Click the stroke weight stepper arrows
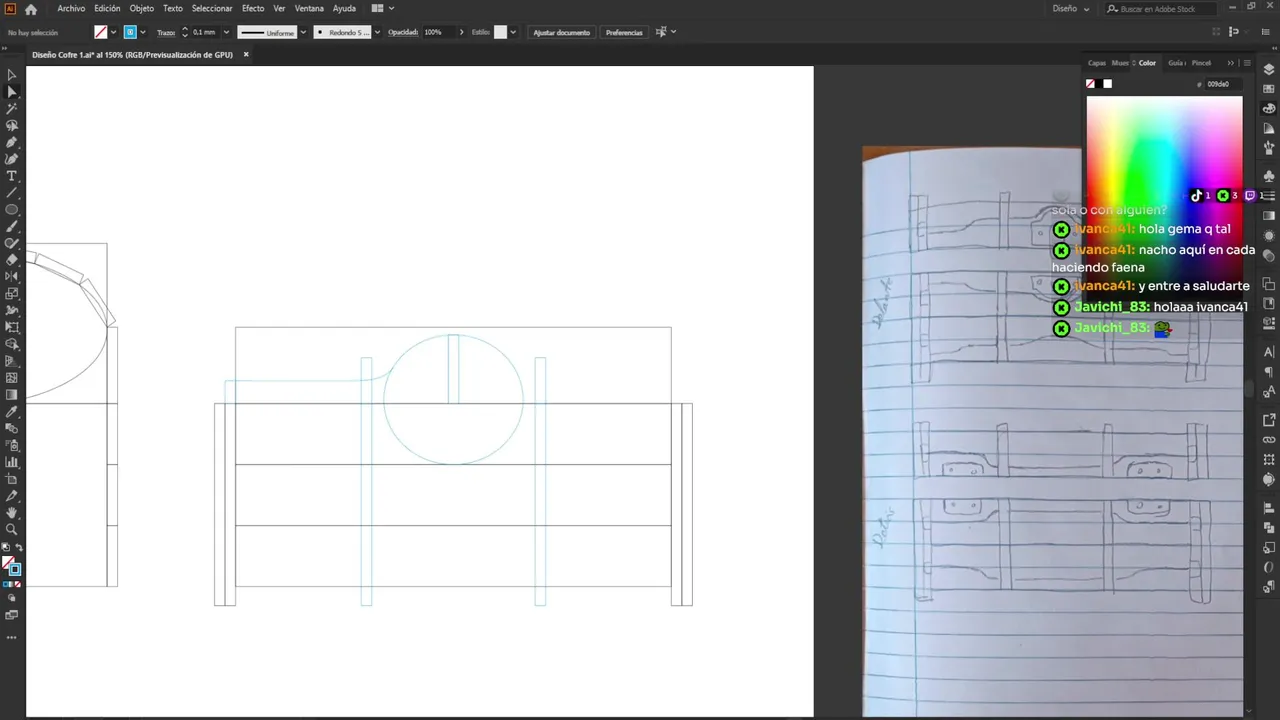Screen dimensions: 1280x720 tap(185, 32)
